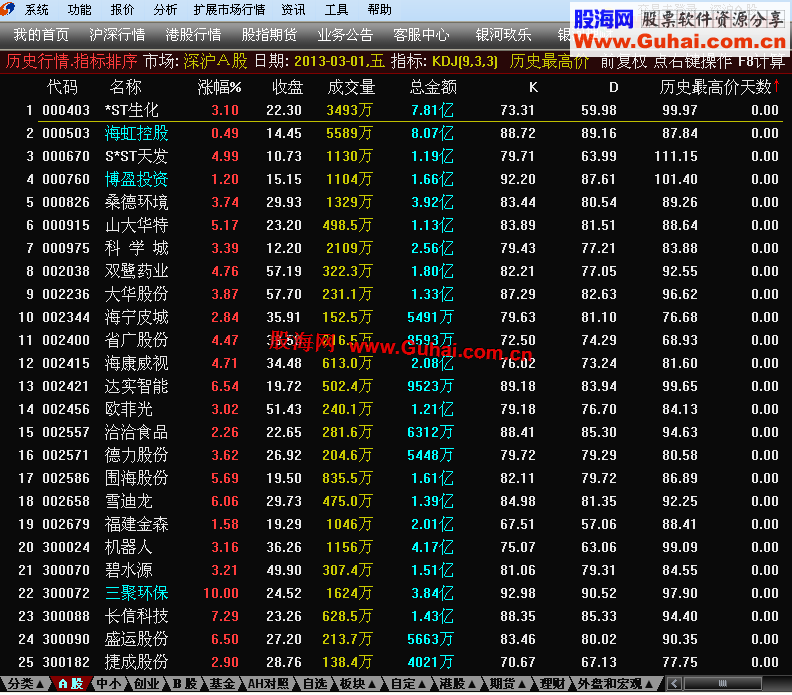Sort by 总金额 column header

click(x=433, y=87)
